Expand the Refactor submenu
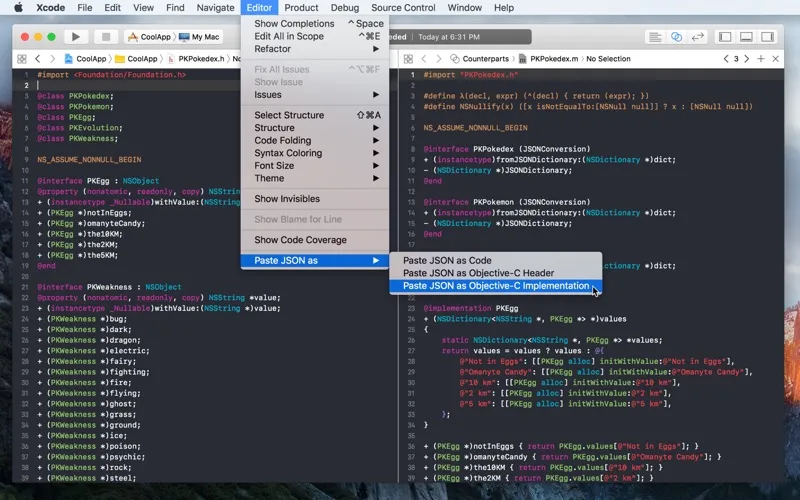 click(315, 49)
